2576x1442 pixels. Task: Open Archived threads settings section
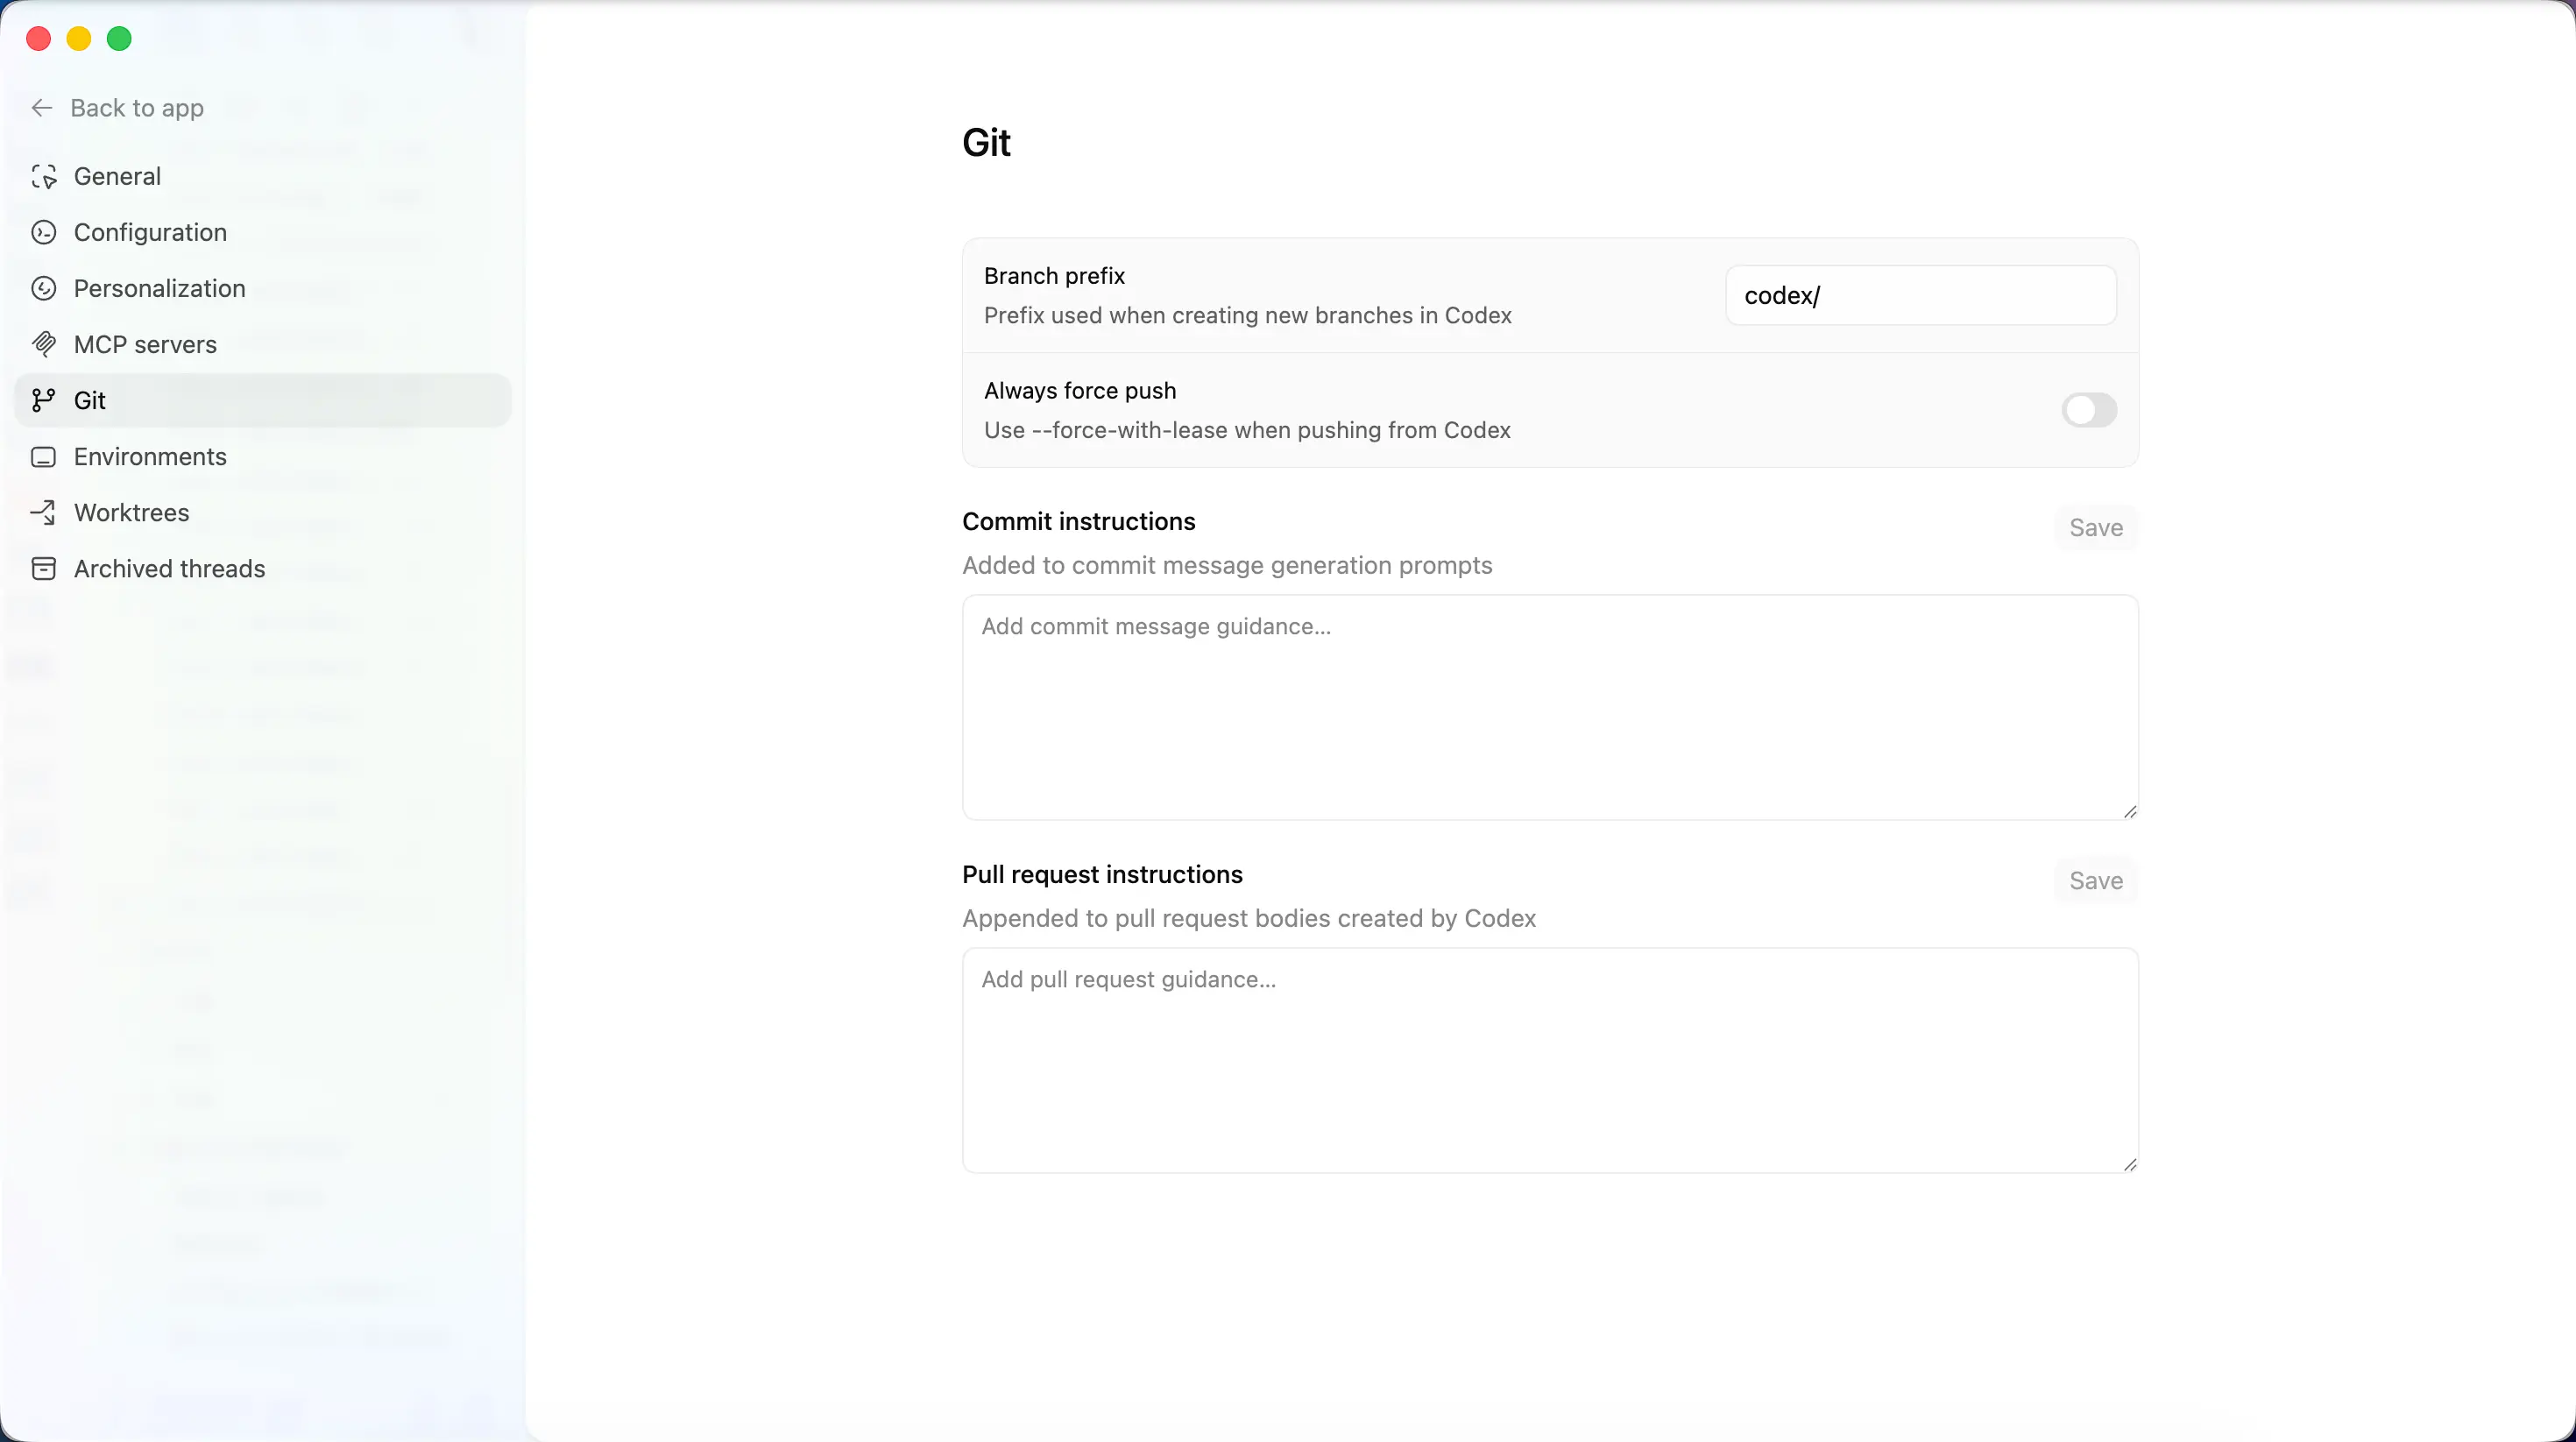(169, 569)
